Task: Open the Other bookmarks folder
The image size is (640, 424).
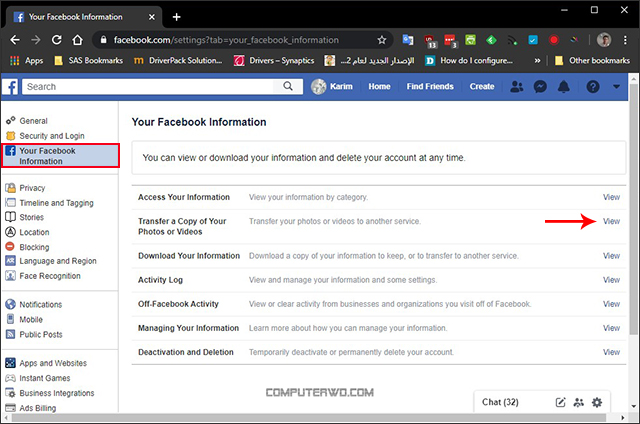Action: point(592,61)
